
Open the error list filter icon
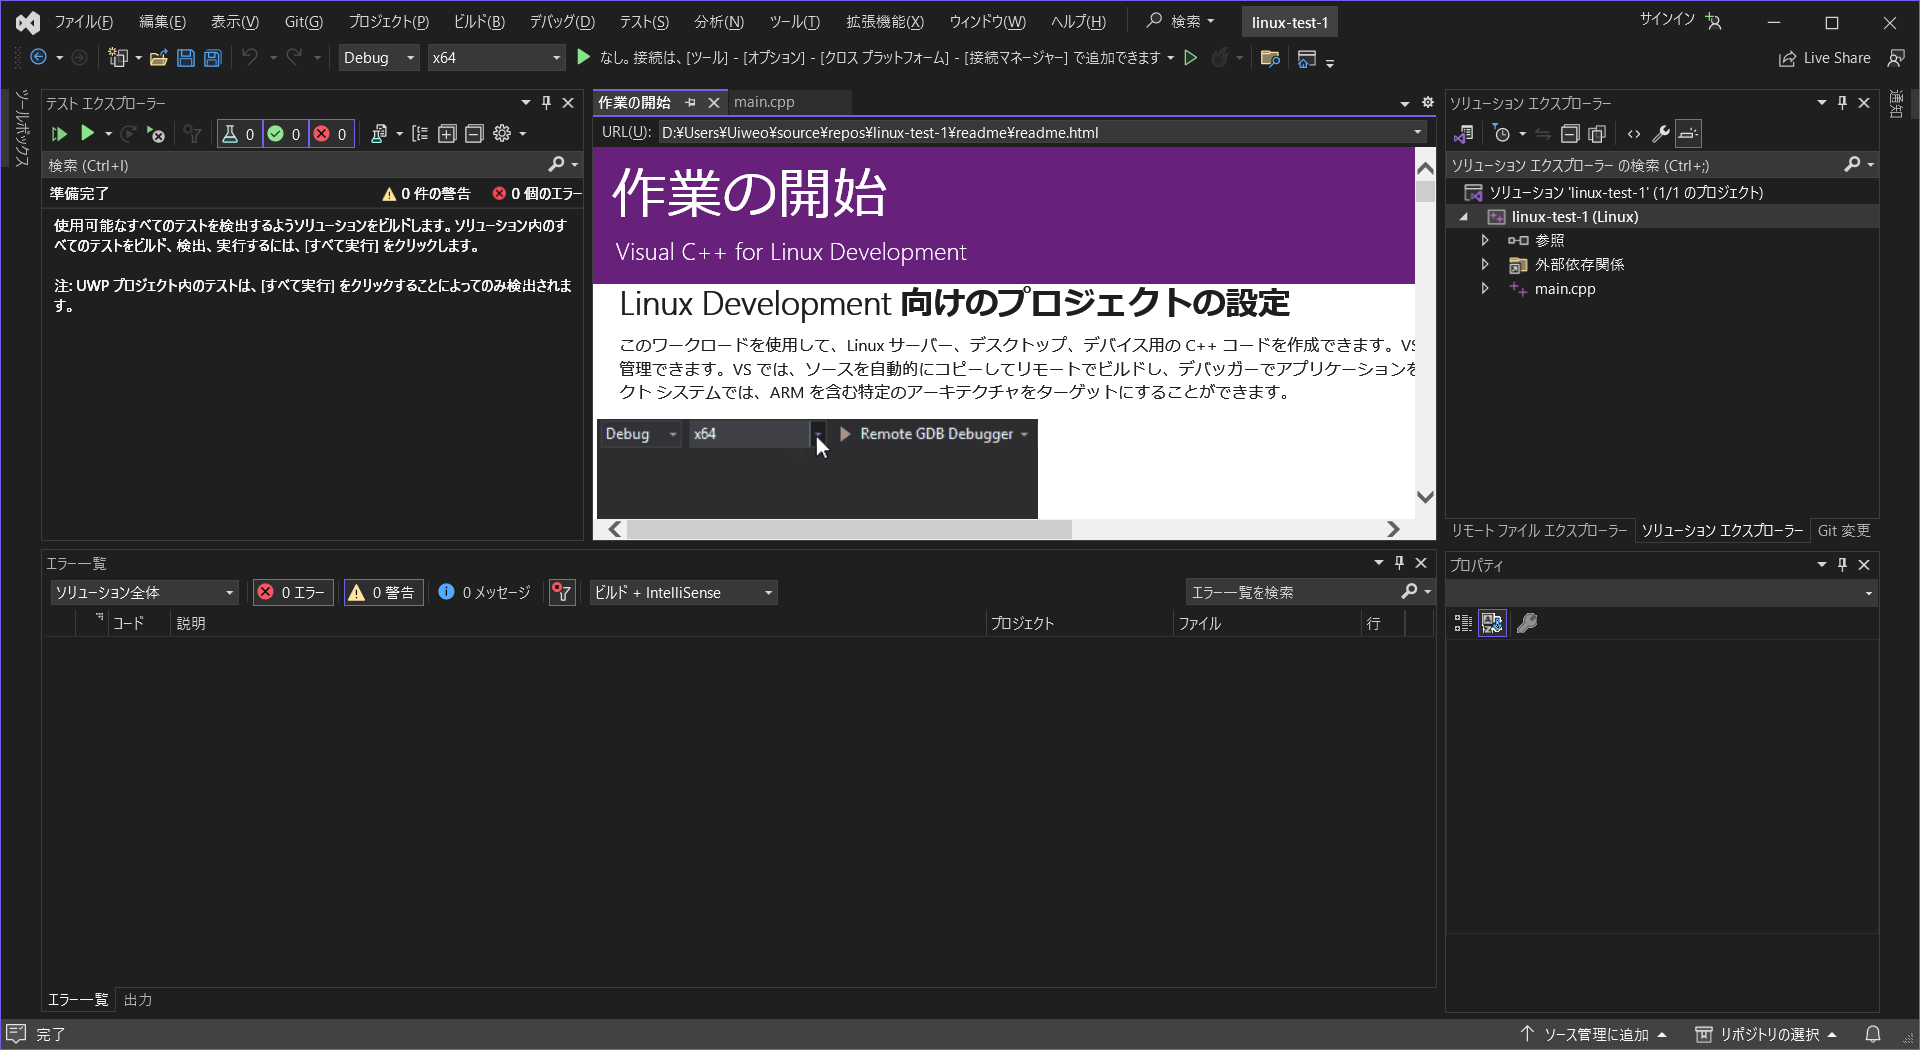pos(561,592)
